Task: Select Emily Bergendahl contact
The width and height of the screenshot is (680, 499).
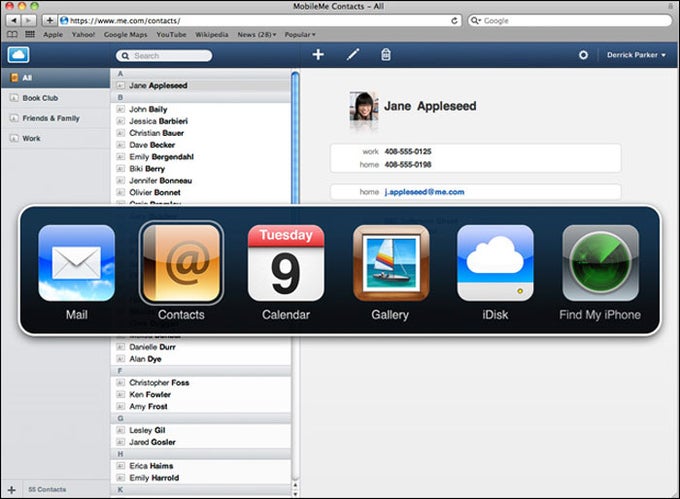Action: click(201, 157)
